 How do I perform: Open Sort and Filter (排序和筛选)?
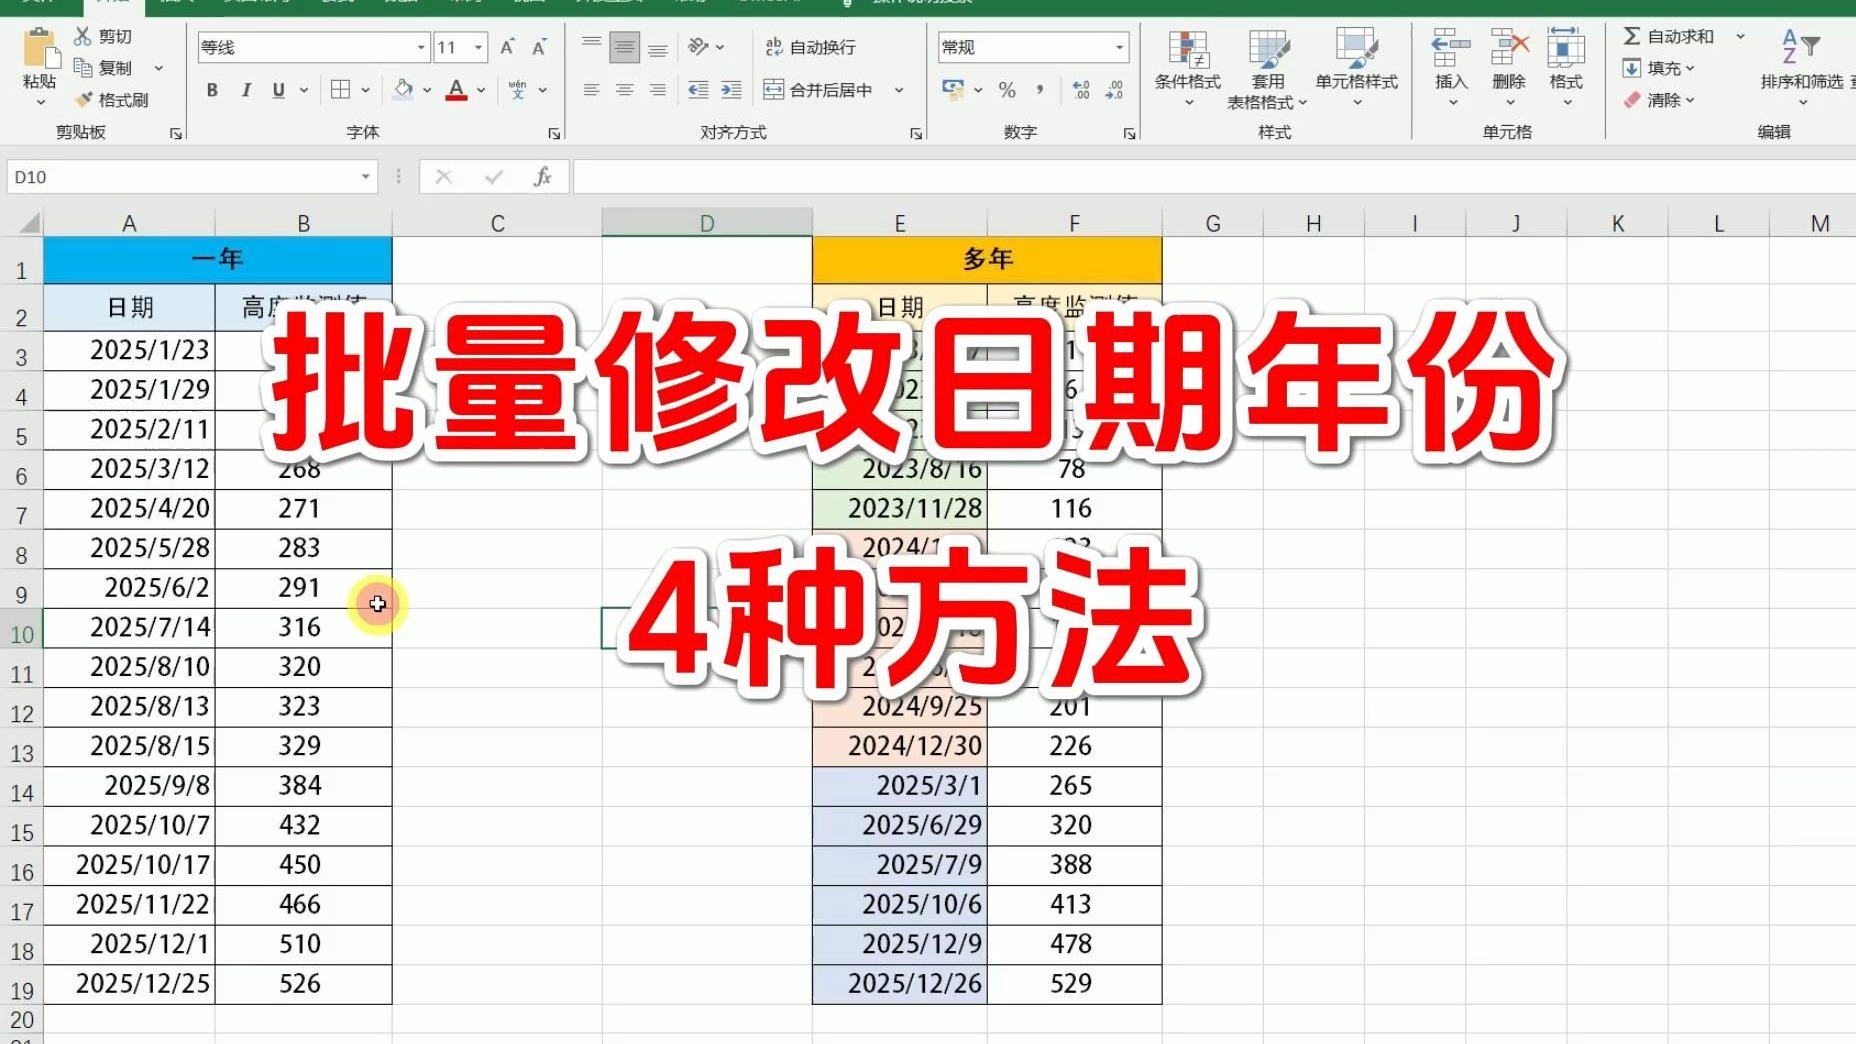(x=1802, y=67)
